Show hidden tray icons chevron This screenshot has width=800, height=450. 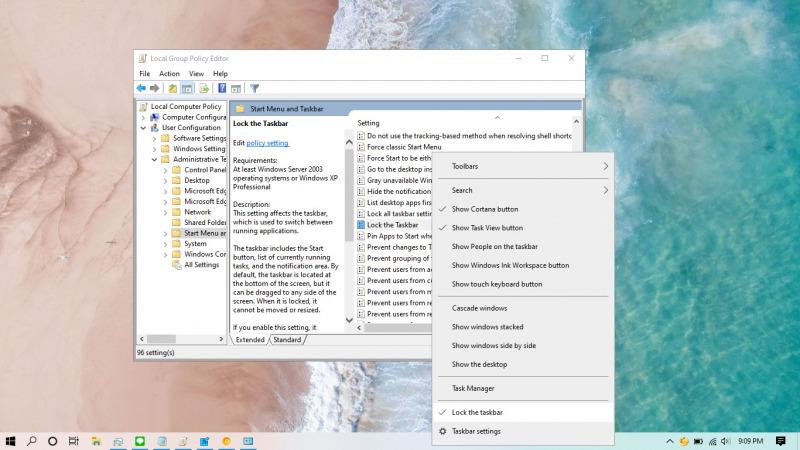click(669, 441)
